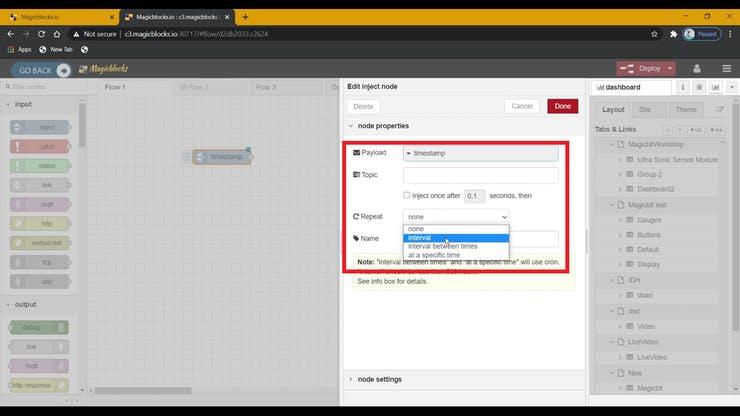The width and height of the screenshot is (740, 416).
Task: Click the user account icon in header
Action: tap(694, 69)
